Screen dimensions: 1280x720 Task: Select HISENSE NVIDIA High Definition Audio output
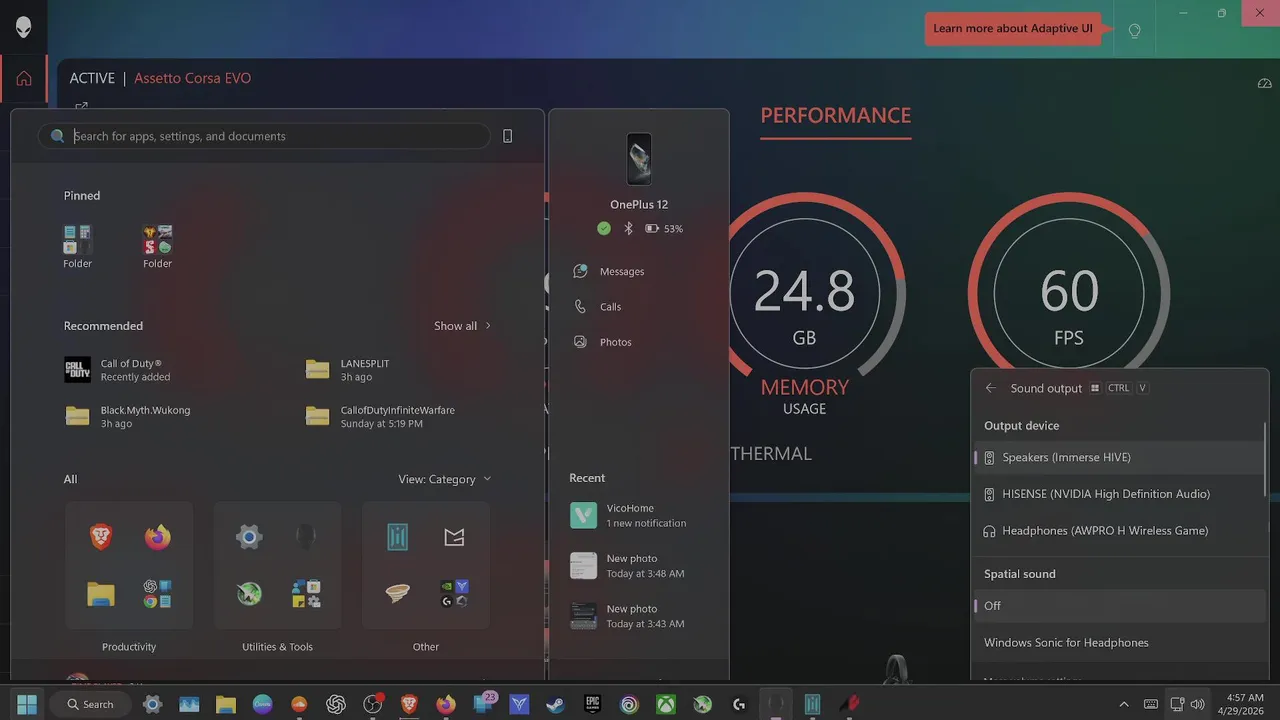(x=1119, y=494)
